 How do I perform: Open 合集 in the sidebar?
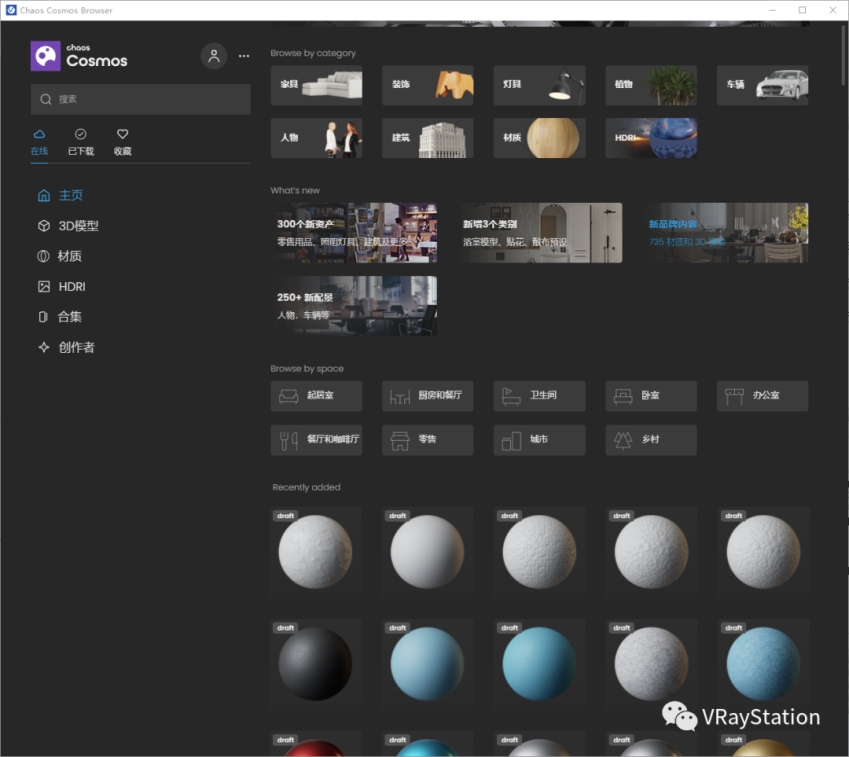[60, 317]
